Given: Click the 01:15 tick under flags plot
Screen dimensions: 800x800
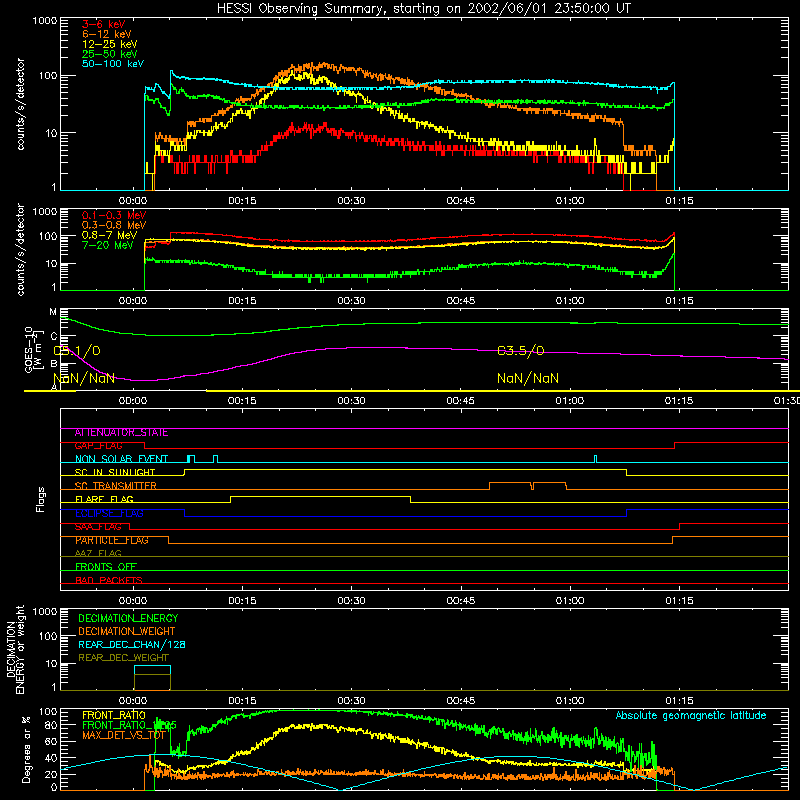Looking at the screenshot, I should point(679,601).
